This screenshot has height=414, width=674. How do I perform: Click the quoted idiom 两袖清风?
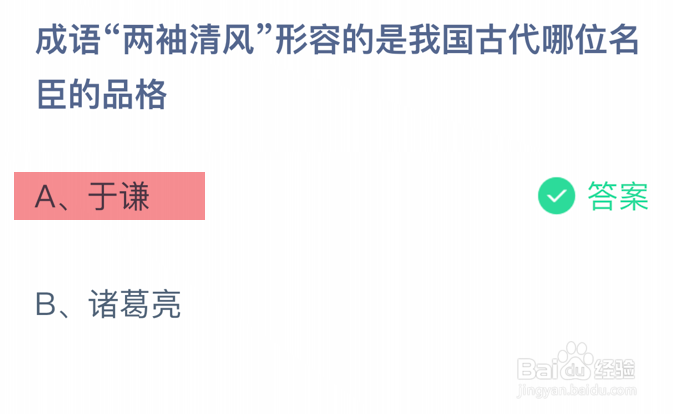(x=188, y=40)
